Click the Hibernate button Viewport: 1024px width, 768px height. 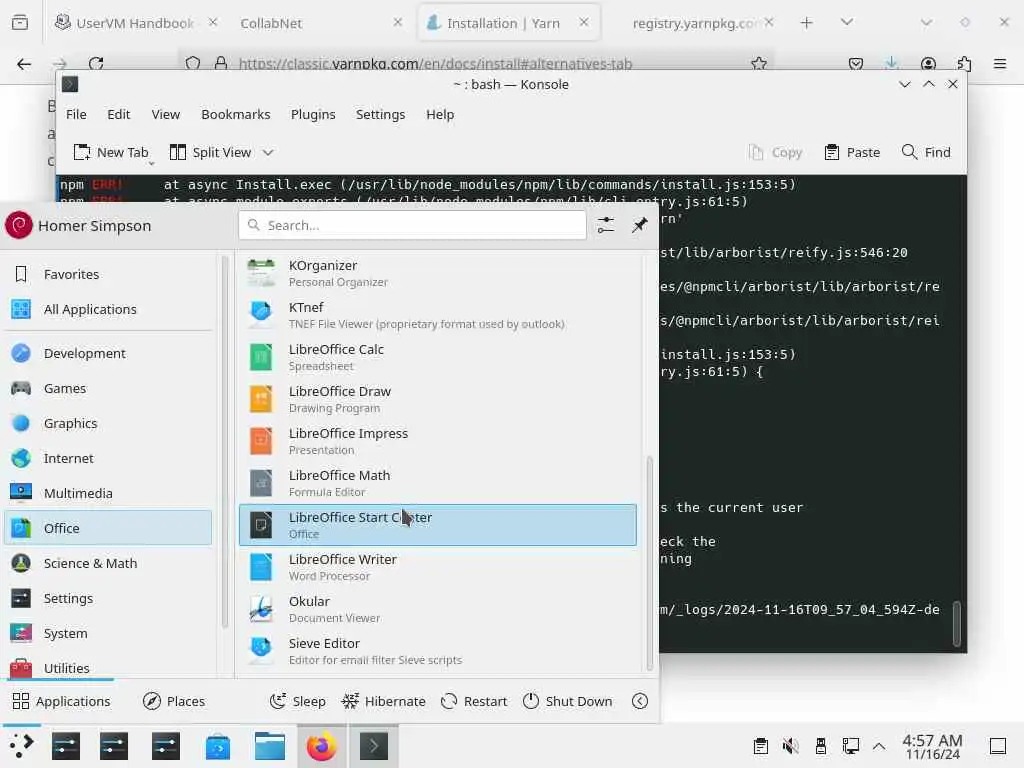383,701
